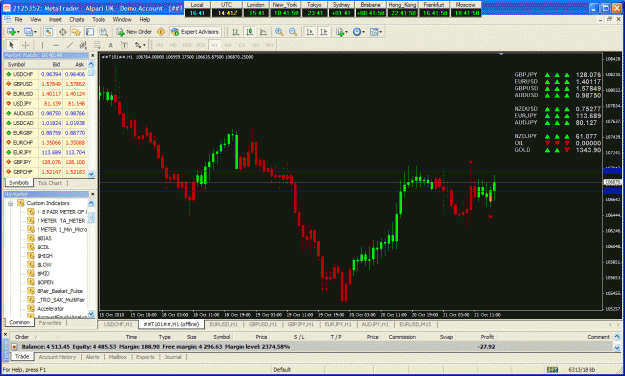Select the vertical line drawing tool
This screenshot has width=625, height=376.
click(x=42, y=45)
